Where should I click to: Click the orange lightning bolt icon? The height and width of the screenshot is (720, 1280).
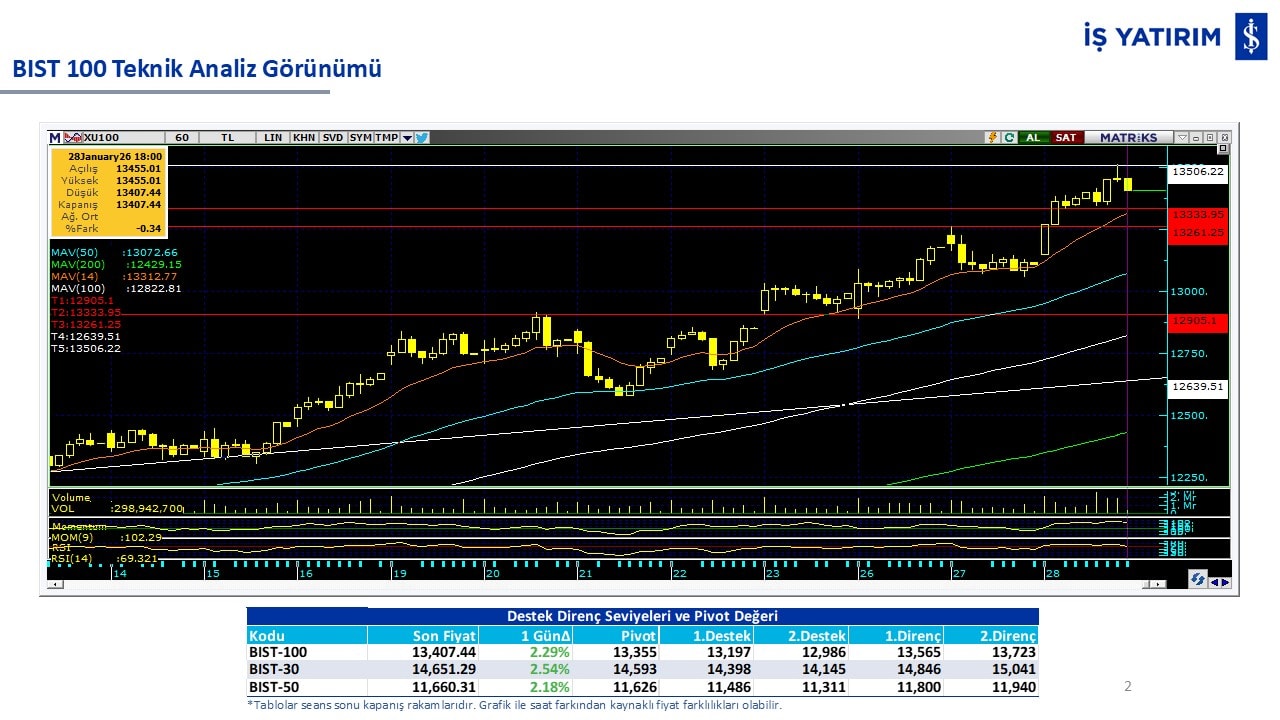pos(992,138)
